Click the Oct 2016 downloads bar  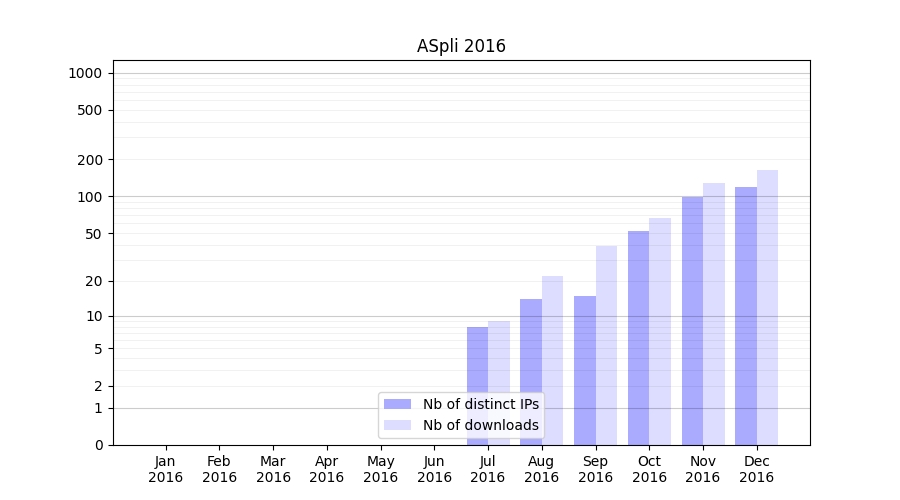660,331
